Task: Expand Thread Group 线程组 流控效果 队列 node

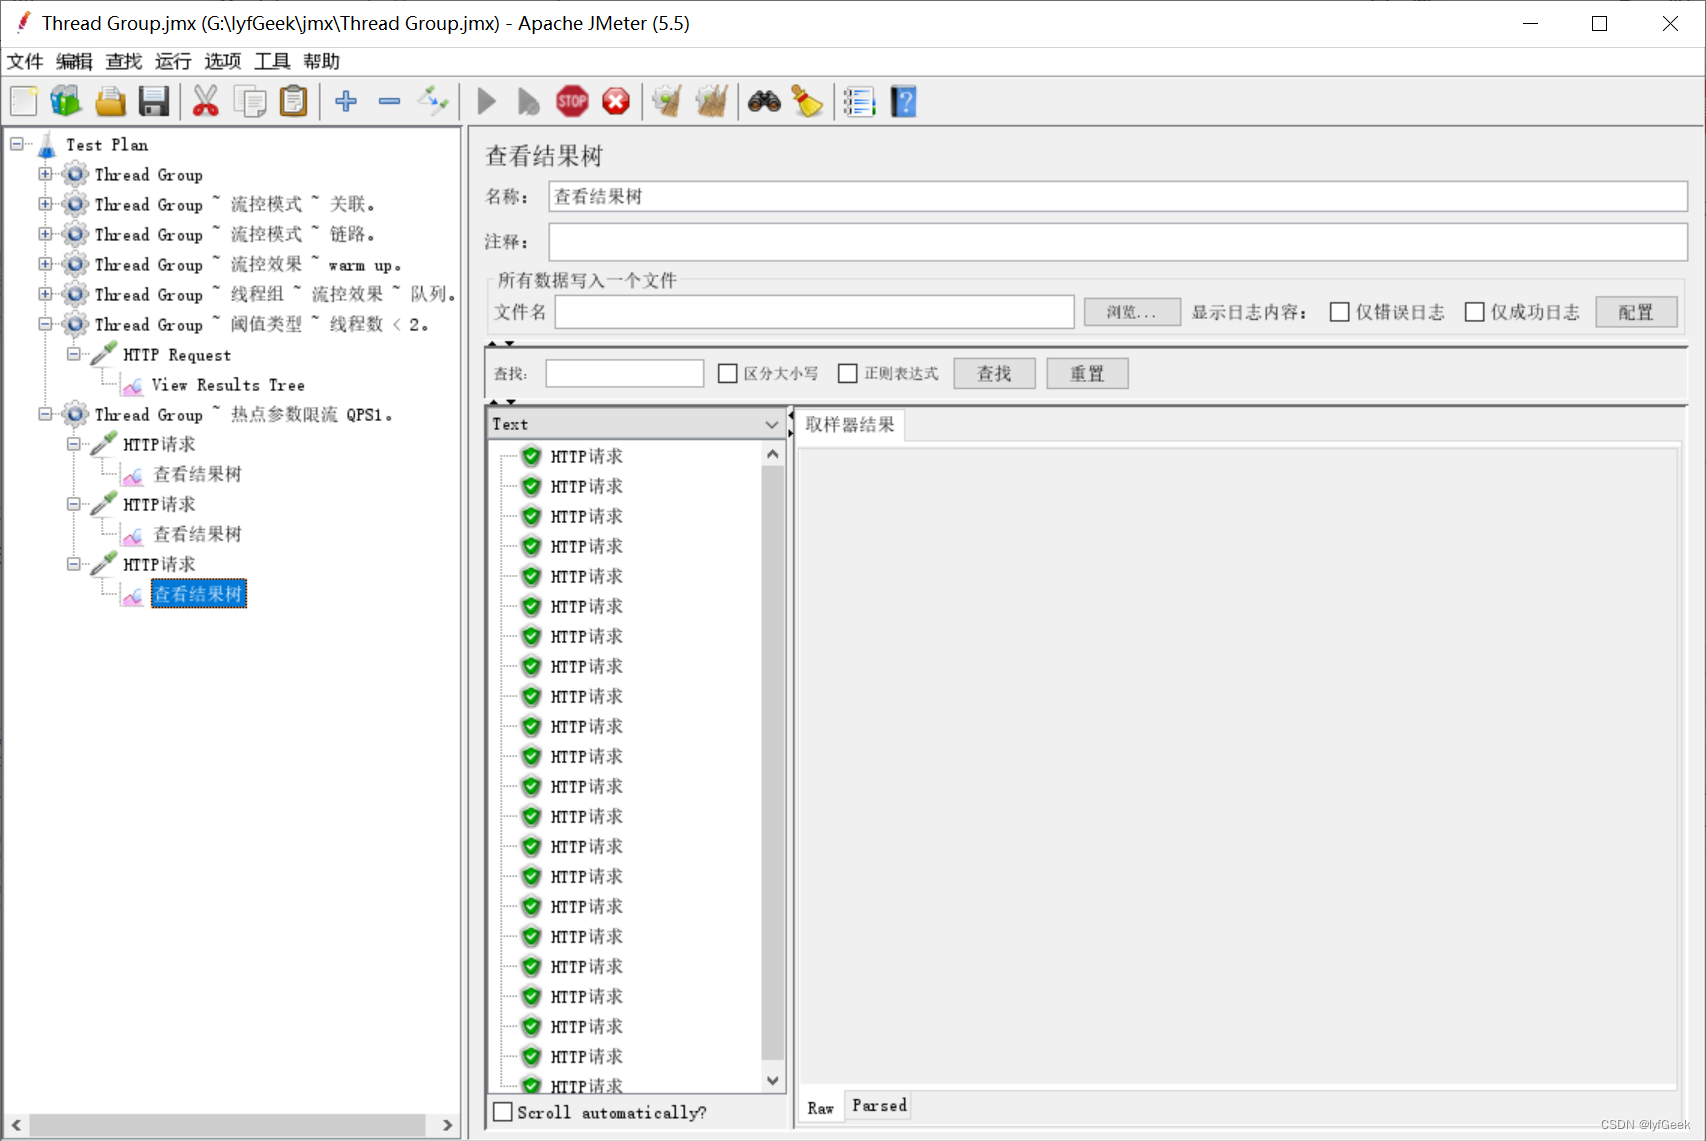Action: click(46, 294)
